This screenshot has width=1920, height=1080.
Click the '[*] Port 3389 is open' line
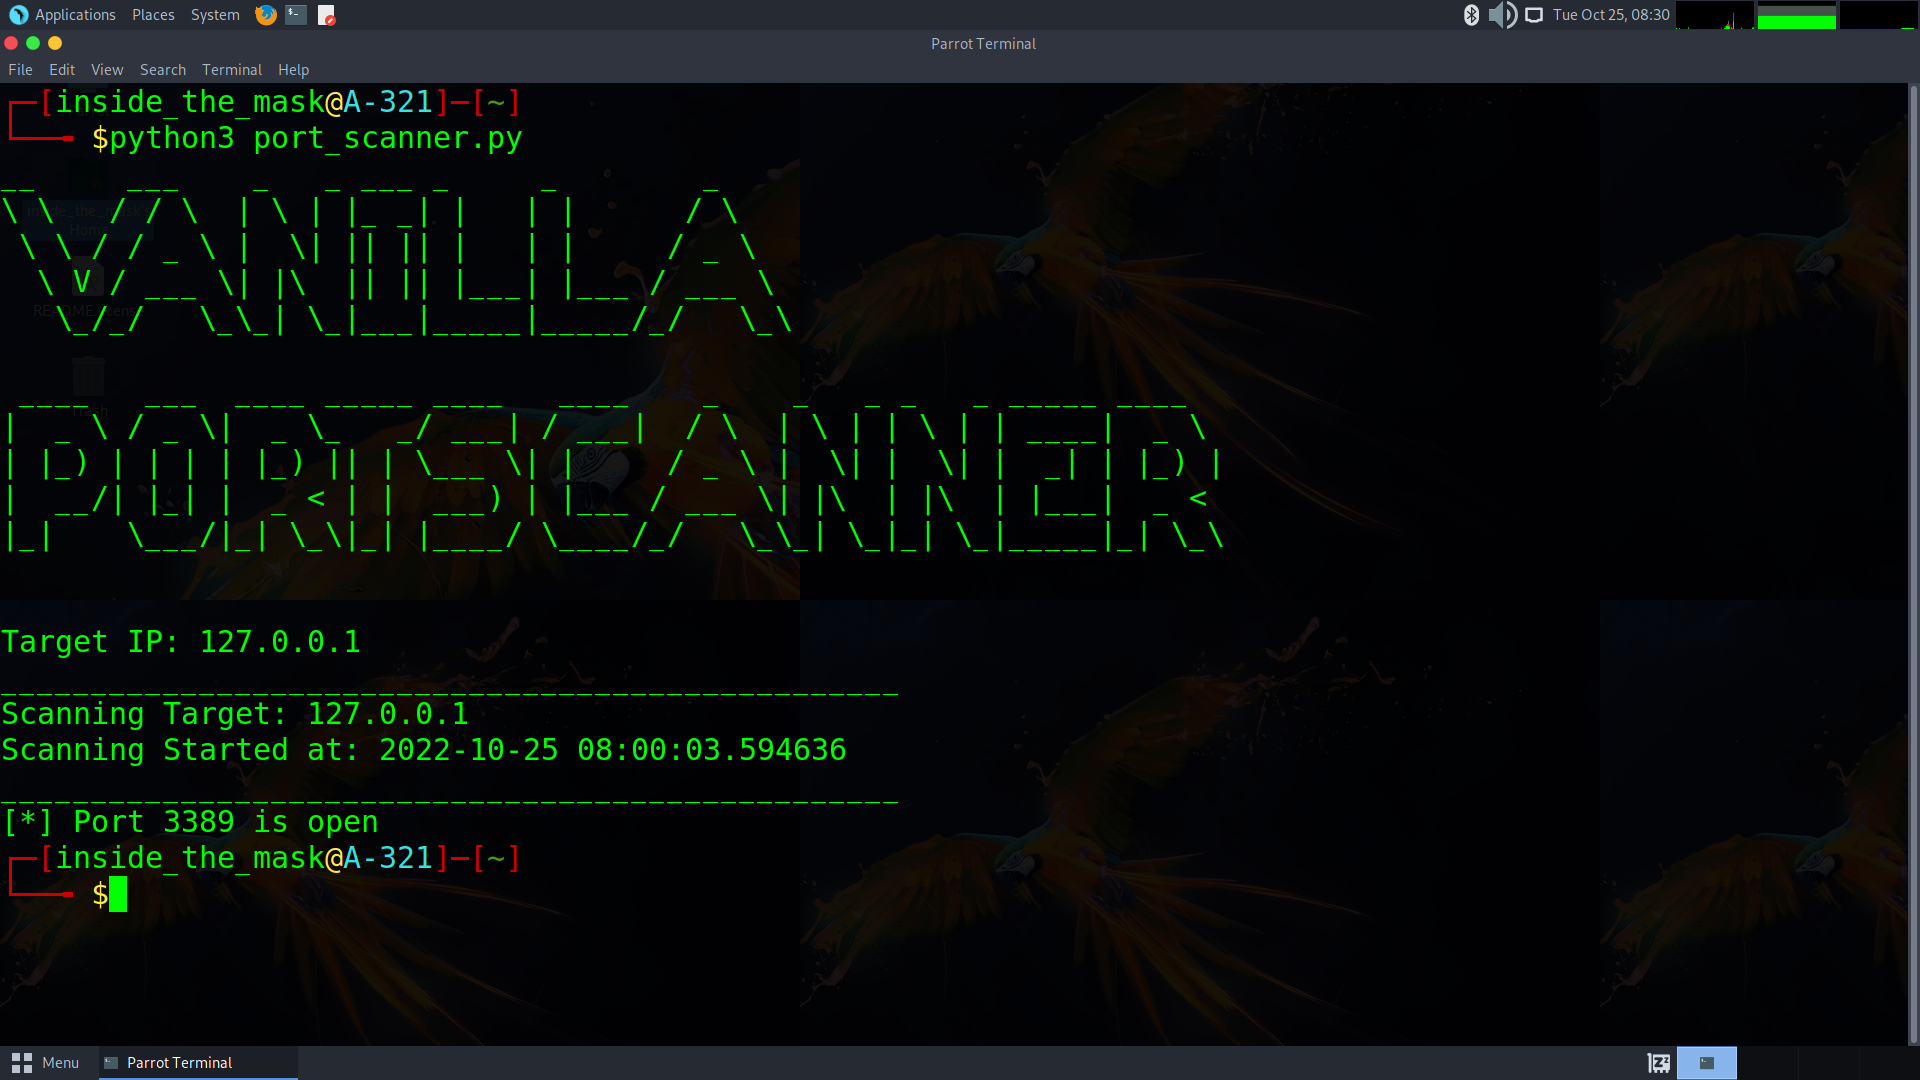pyautogui.click(x=190, y=822)
